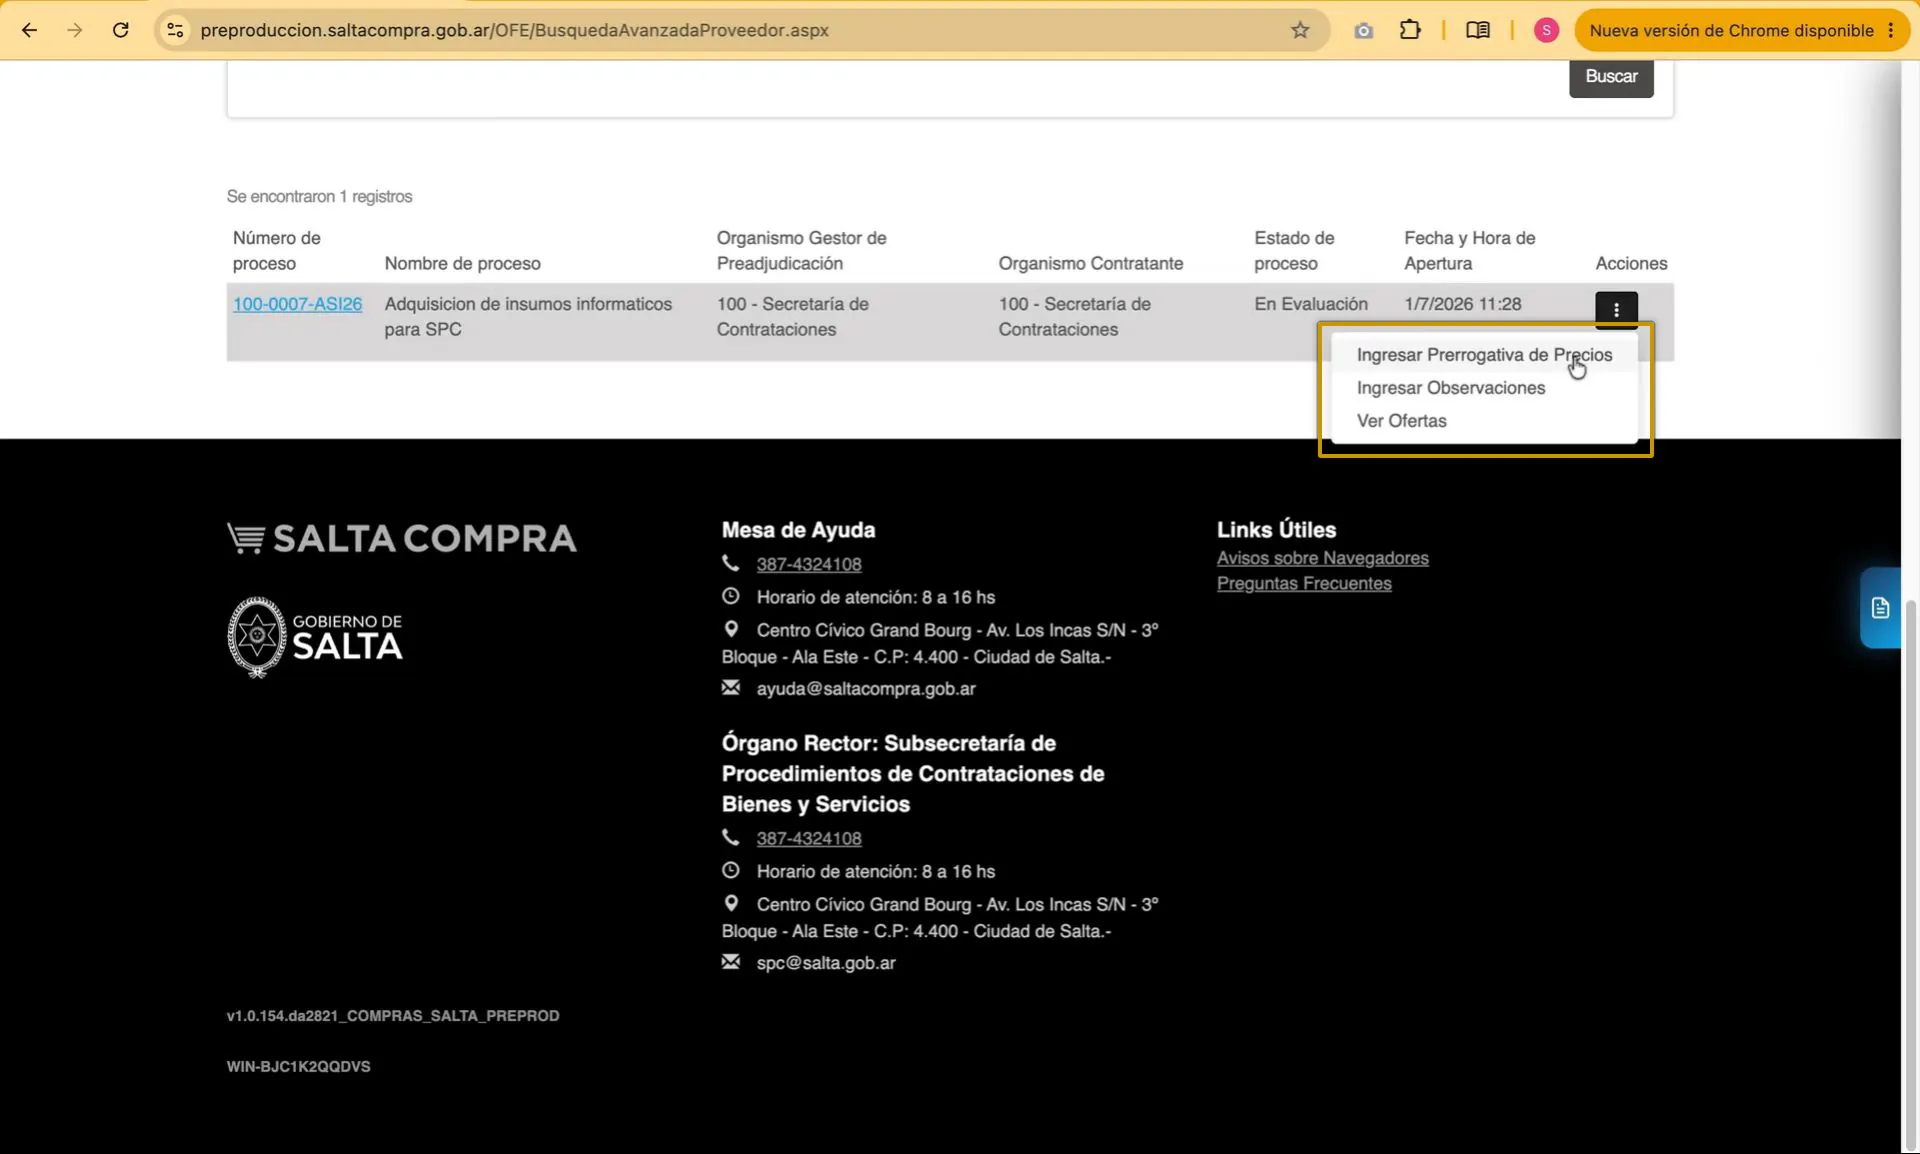Click the blue document side tab icon
1920x1154 pixels.
1880,608
